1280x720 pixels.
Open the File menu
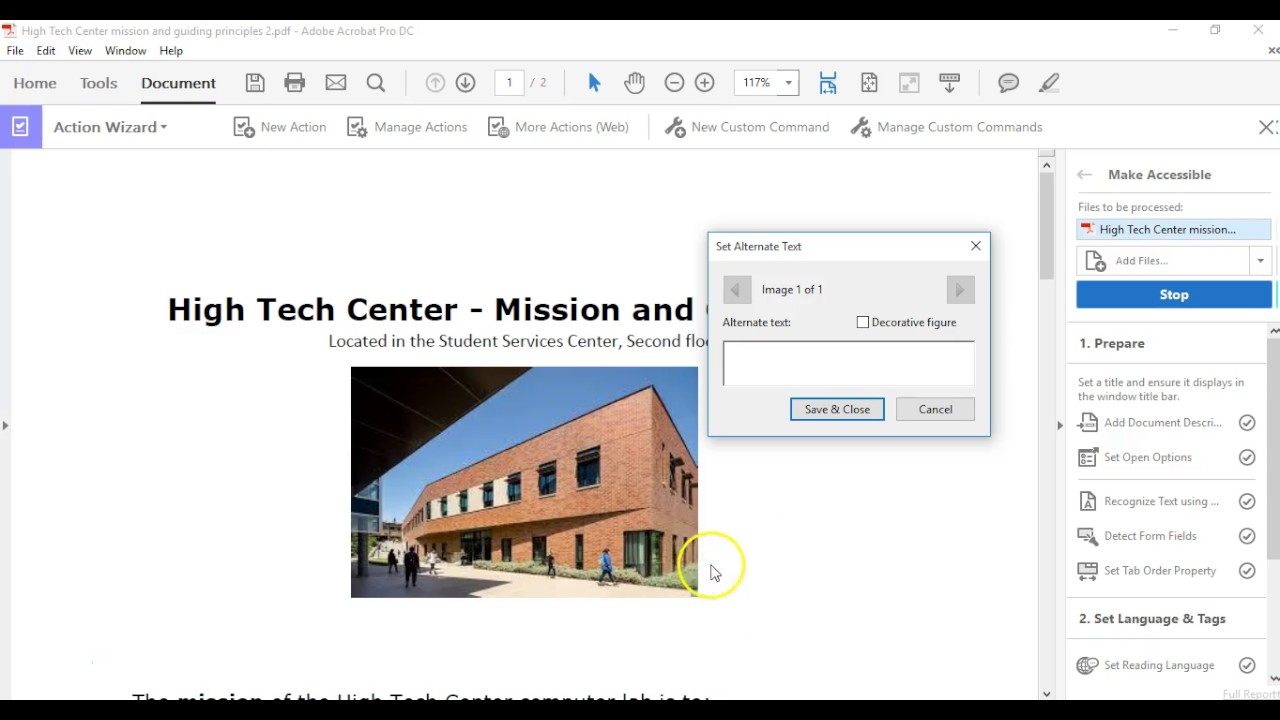(x=15, y=51)
